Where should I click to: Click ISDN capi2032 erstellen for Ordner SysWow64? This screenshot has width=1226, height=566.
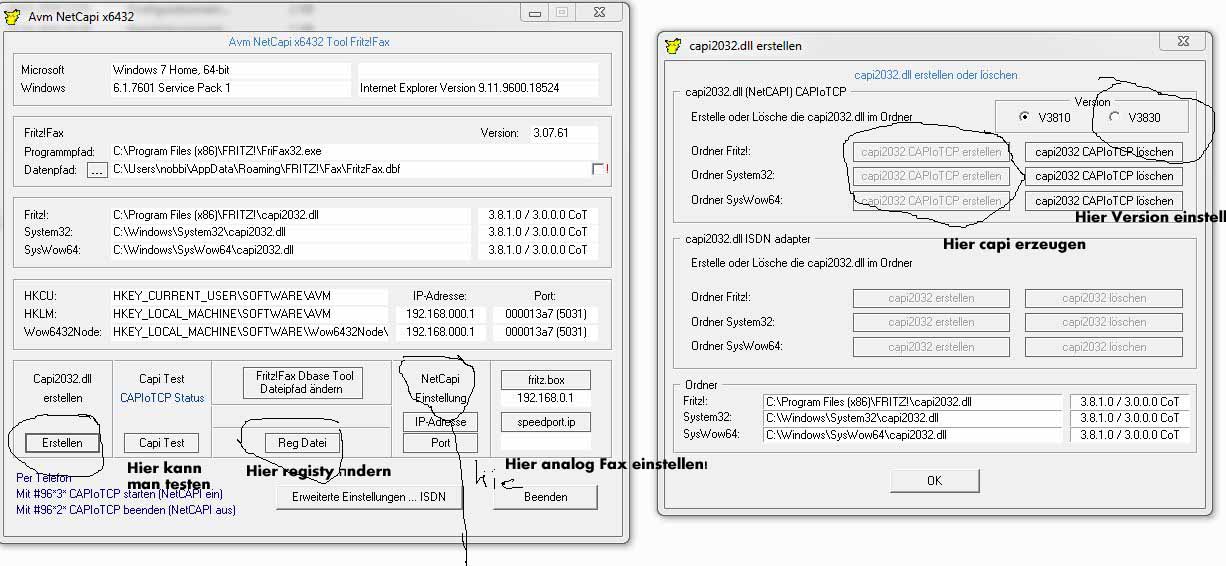(931, 347)
